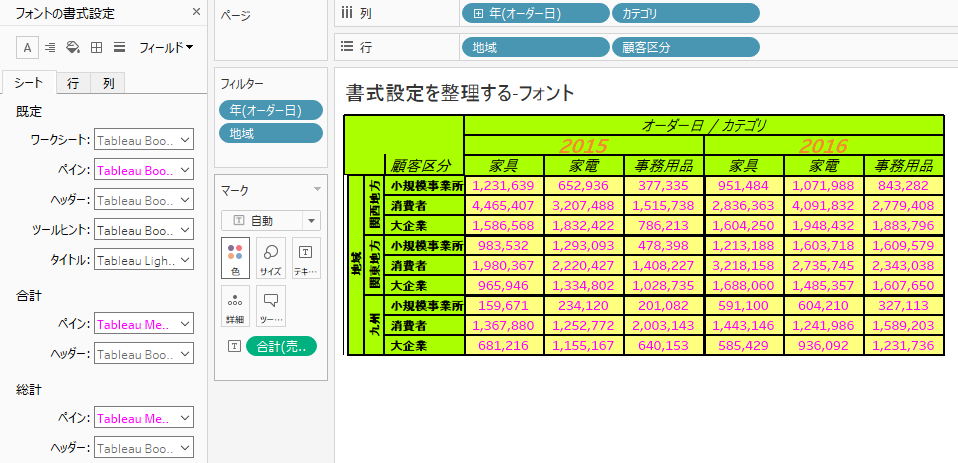Click the vertical 地域 field label
Viewport: 958px width, 463px height.
point(356,266)
